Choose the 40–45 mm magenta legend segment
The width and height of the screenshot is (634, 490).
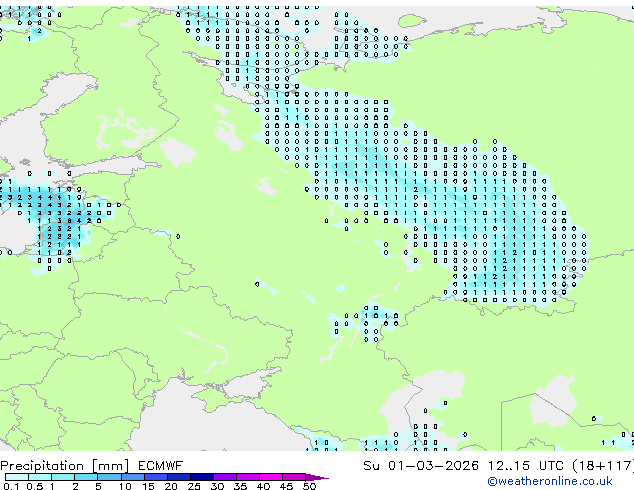[x=271, y=477]
